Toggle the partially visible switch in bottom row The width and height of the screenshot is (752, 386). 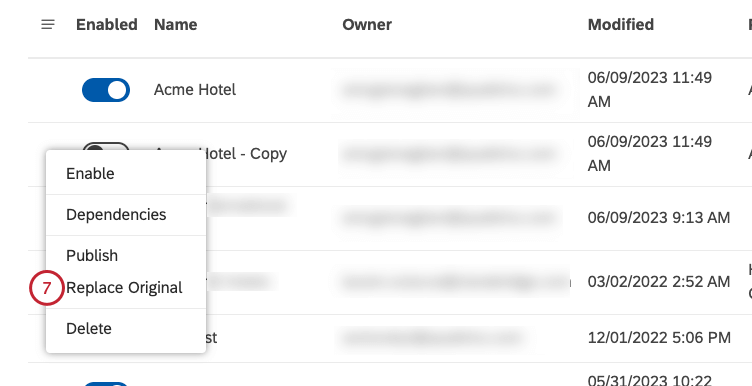point(106,384)
